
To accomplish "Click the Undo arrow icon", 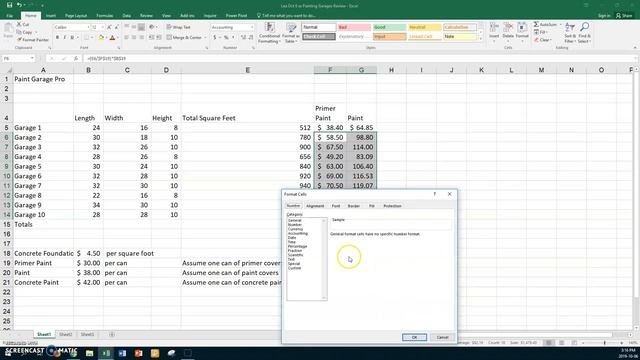I will (19, 5).
